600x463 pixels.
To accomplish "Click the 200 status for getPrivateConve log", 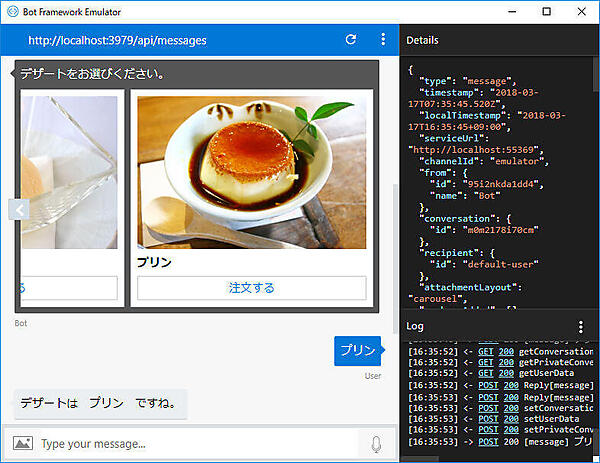I will point(506,362).
